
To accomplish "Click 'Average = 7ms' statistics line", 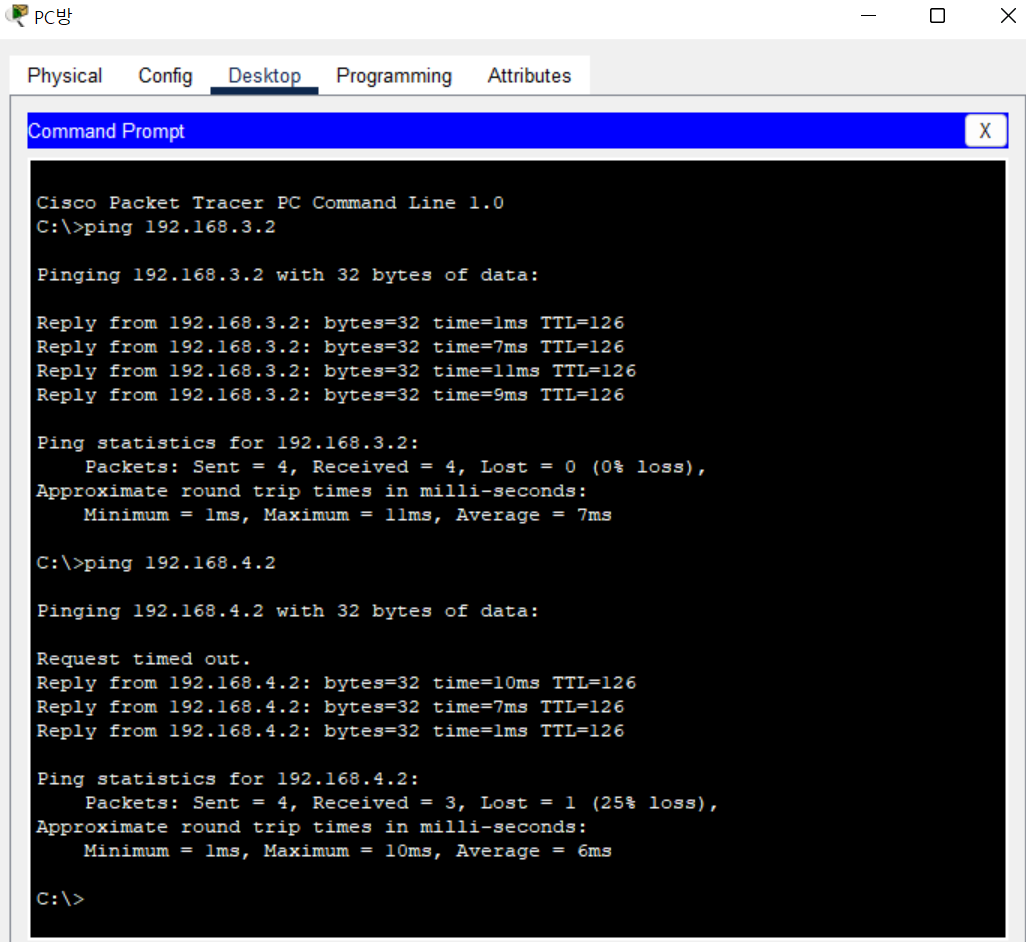I will tap(348, 515).
